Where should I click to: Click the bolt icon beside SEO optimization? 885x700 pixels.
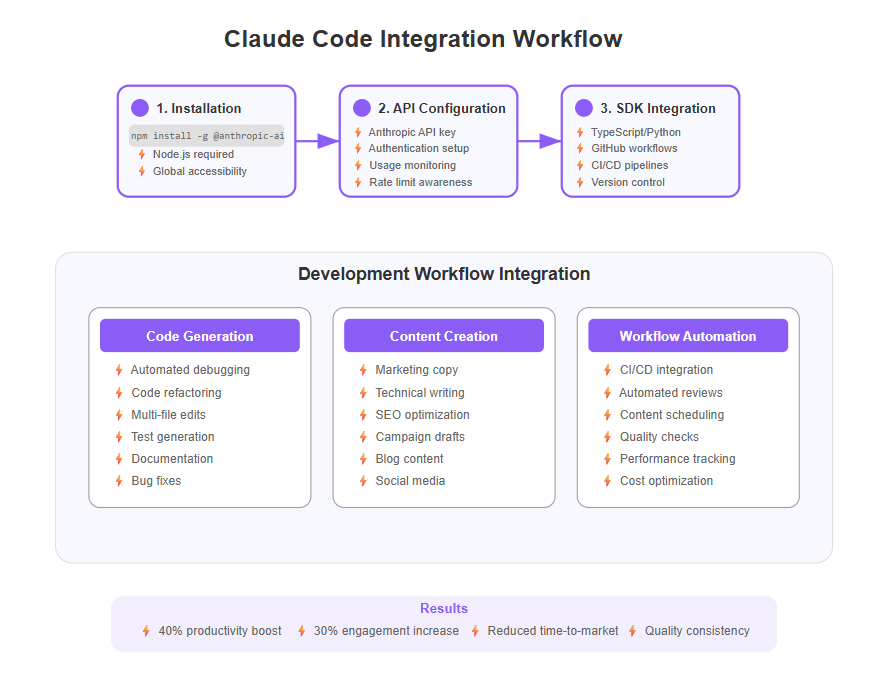click(363, 415)
